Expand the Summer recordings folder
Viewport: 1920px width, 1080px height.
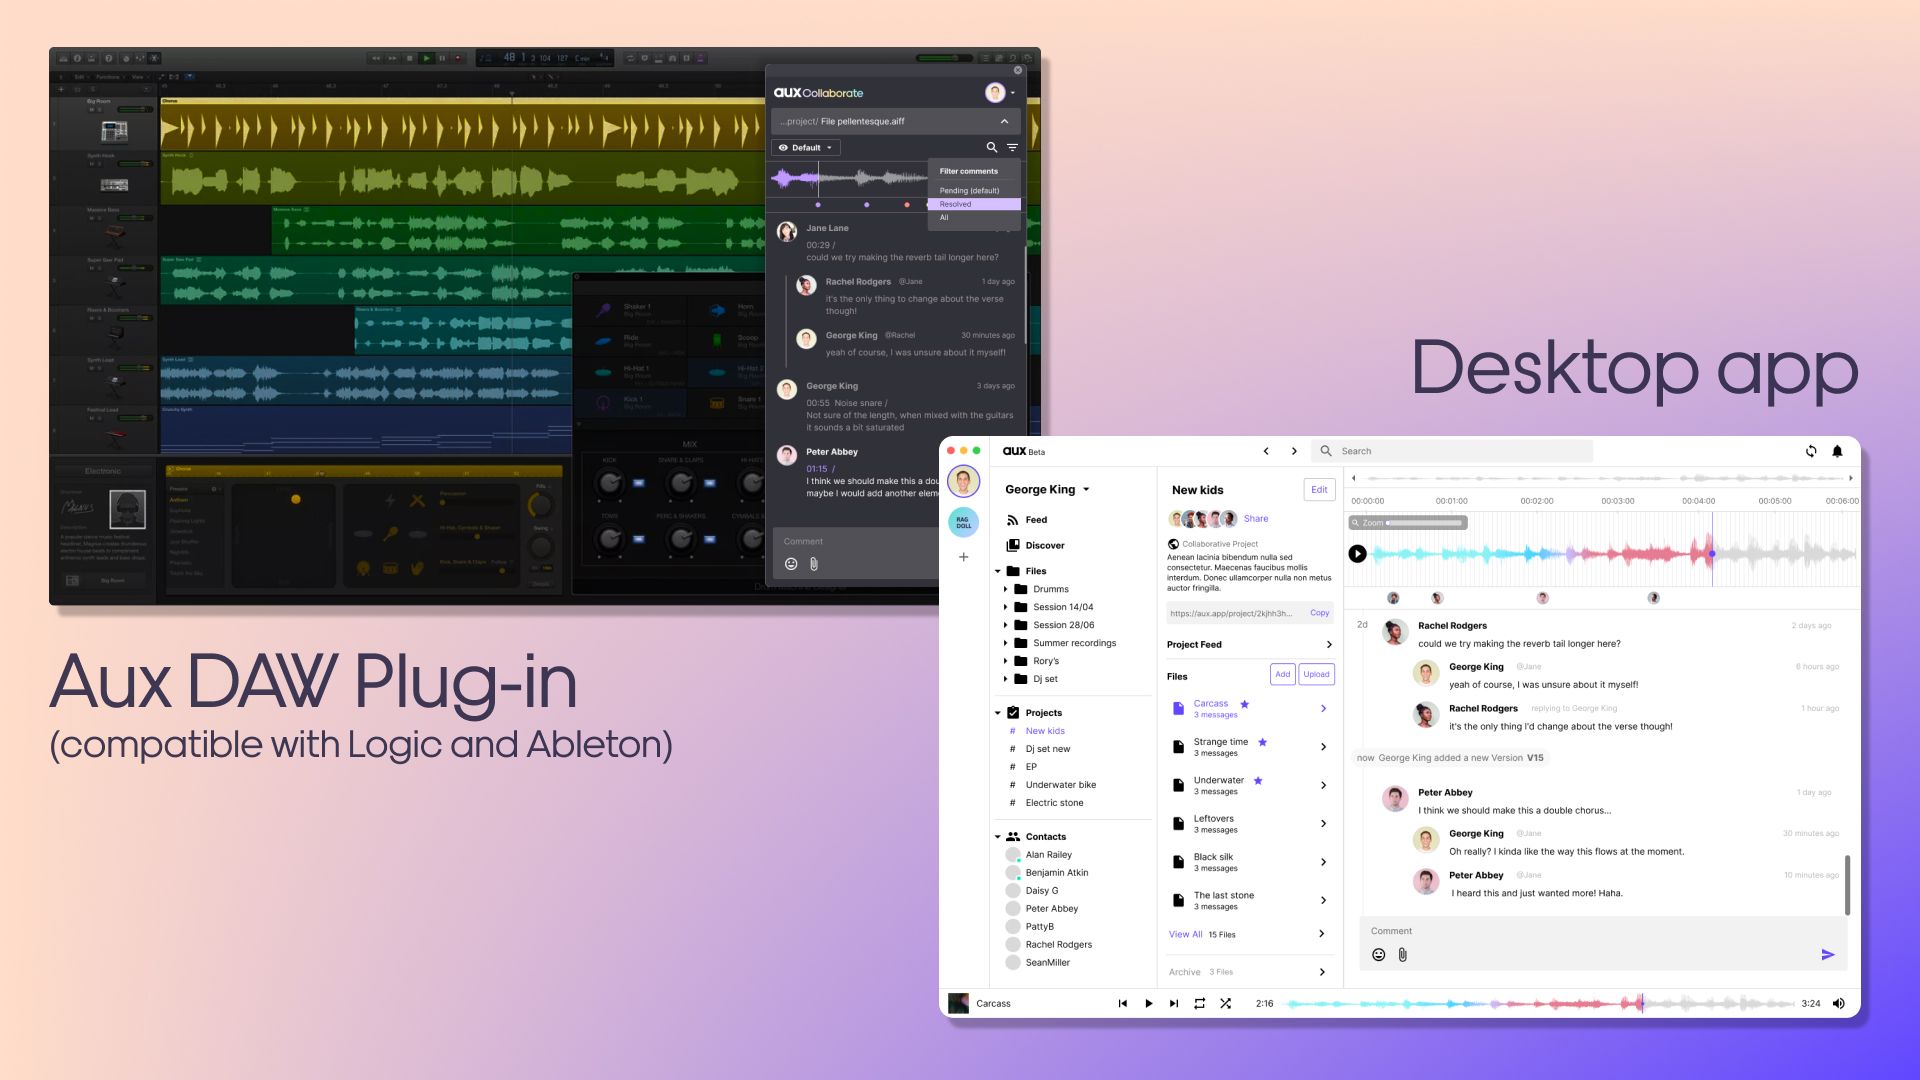(x=1006, y=643)
